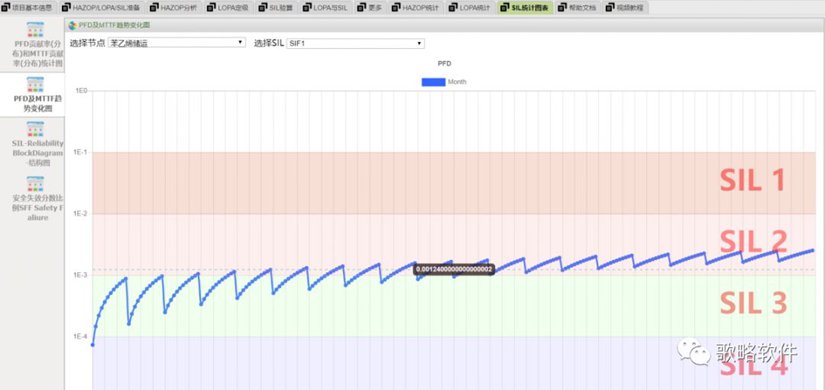Click the HAZOP/LOPA/SIL准备 tab icon
Image resolution: width=825 pixels, height=390 pixels.
(66, 7)
